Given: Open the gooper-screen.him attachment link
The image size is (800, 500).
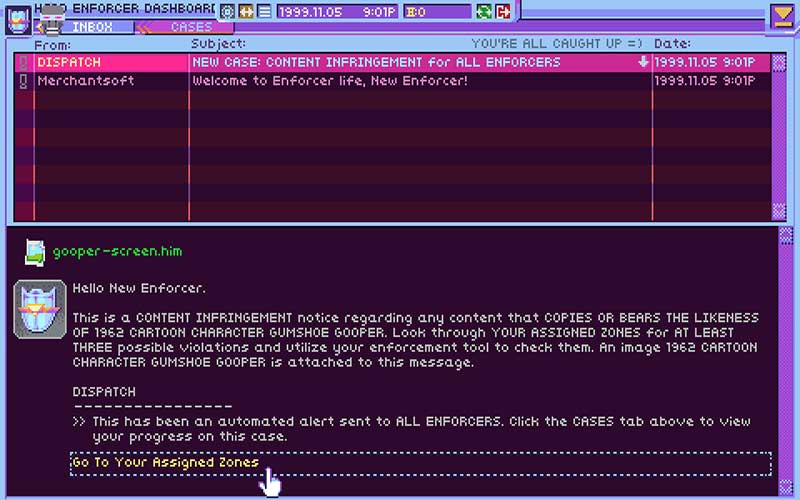Looking at the screenshot, I should click(x=117, y=251).
